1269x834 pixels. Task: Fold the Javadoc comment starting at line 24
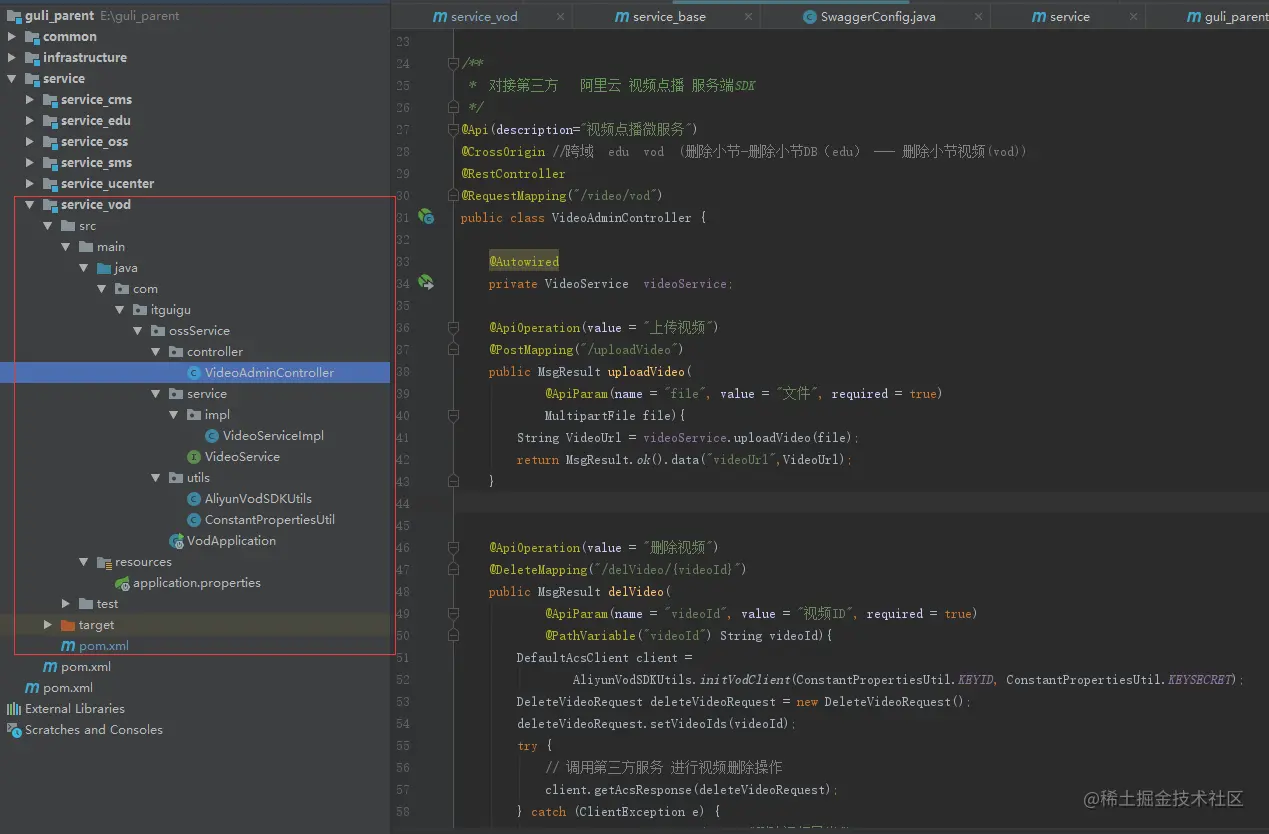[454, 63]
